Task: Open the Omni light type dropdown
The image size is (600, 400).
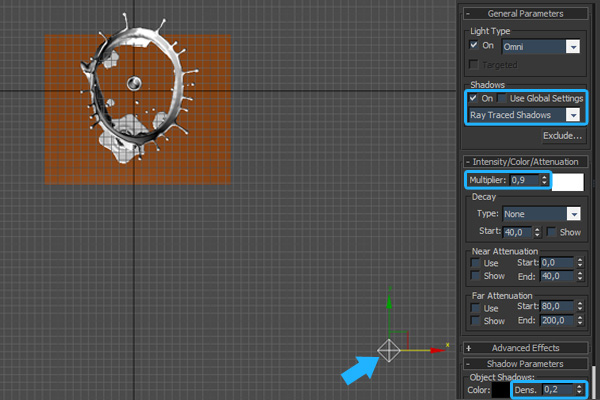Action: click(573, 46)
